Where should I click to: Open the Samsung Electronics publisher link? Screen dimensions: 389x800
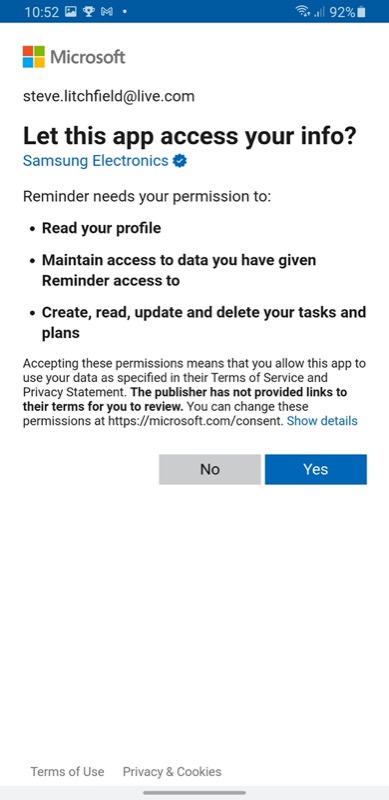tap(95, 161)
